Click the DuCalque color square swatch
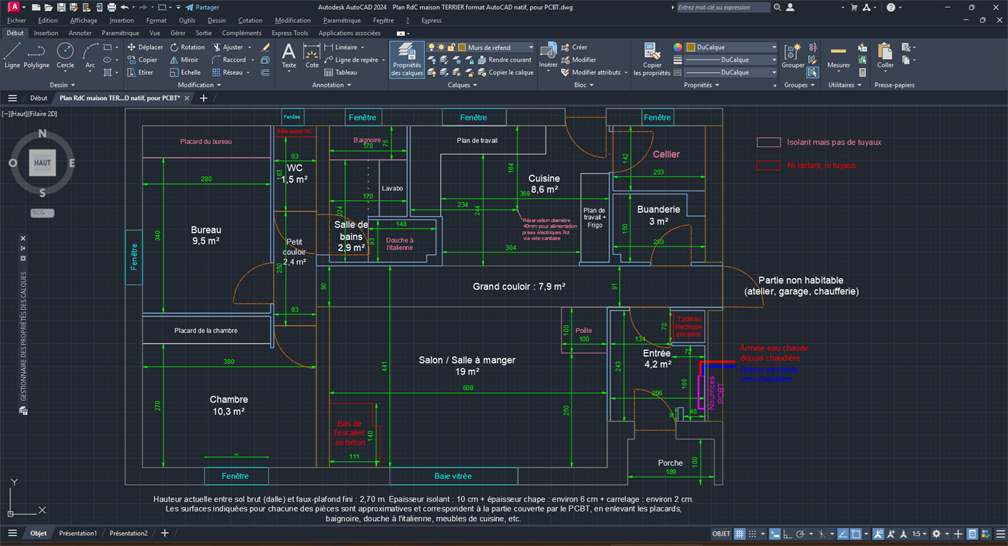Screen dimensions: 1008x546 point(691,47)
